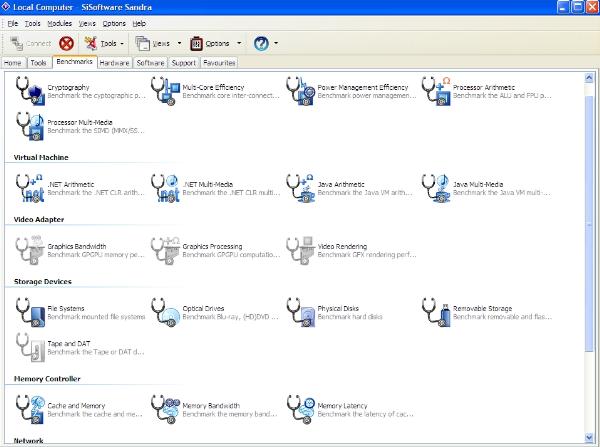This screenshot has width=600, height=447.
Task: Select the Benchmarks tab
Action: click(x=75, y=62)
